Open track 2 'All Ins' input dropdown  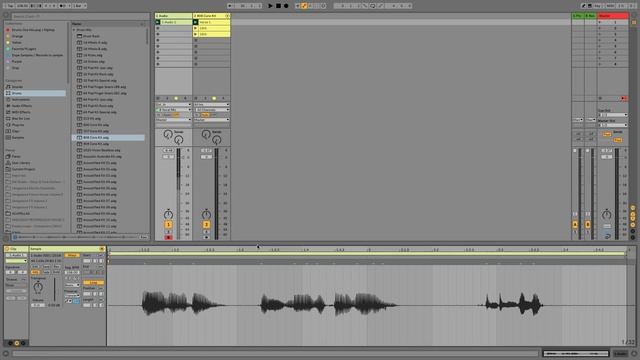click(x=211, y=105)
